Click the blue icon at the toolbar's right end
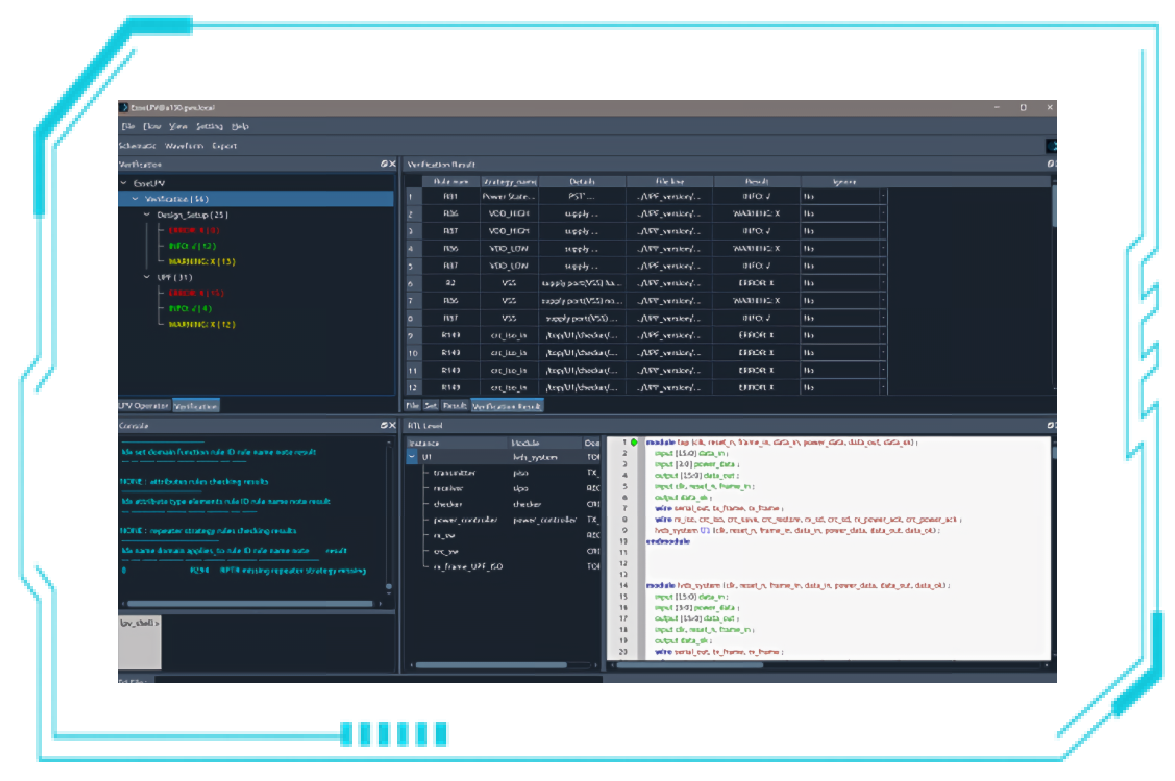This screenshot has width=1175, height=781. click(x=1051, y=146)
